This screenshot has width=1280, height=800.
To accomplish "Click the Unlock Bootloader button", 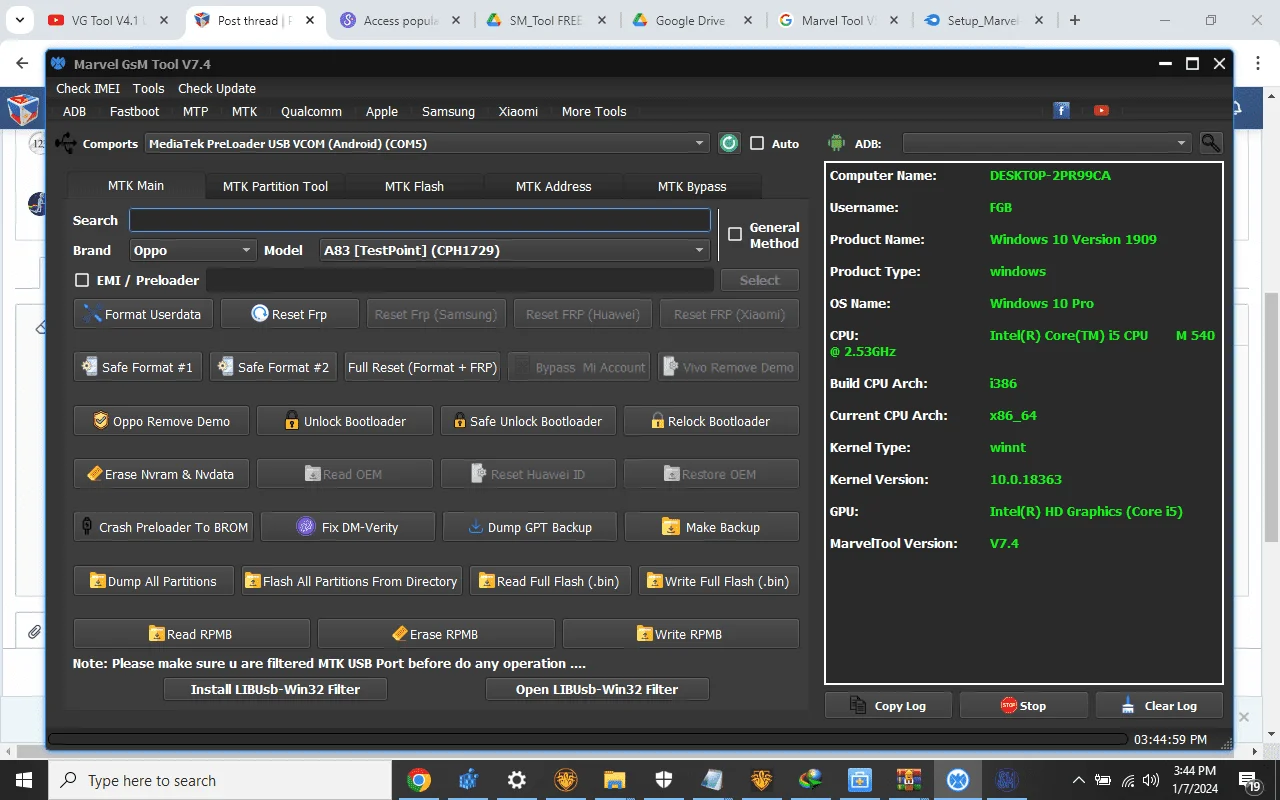I will [x=345, y=421].
